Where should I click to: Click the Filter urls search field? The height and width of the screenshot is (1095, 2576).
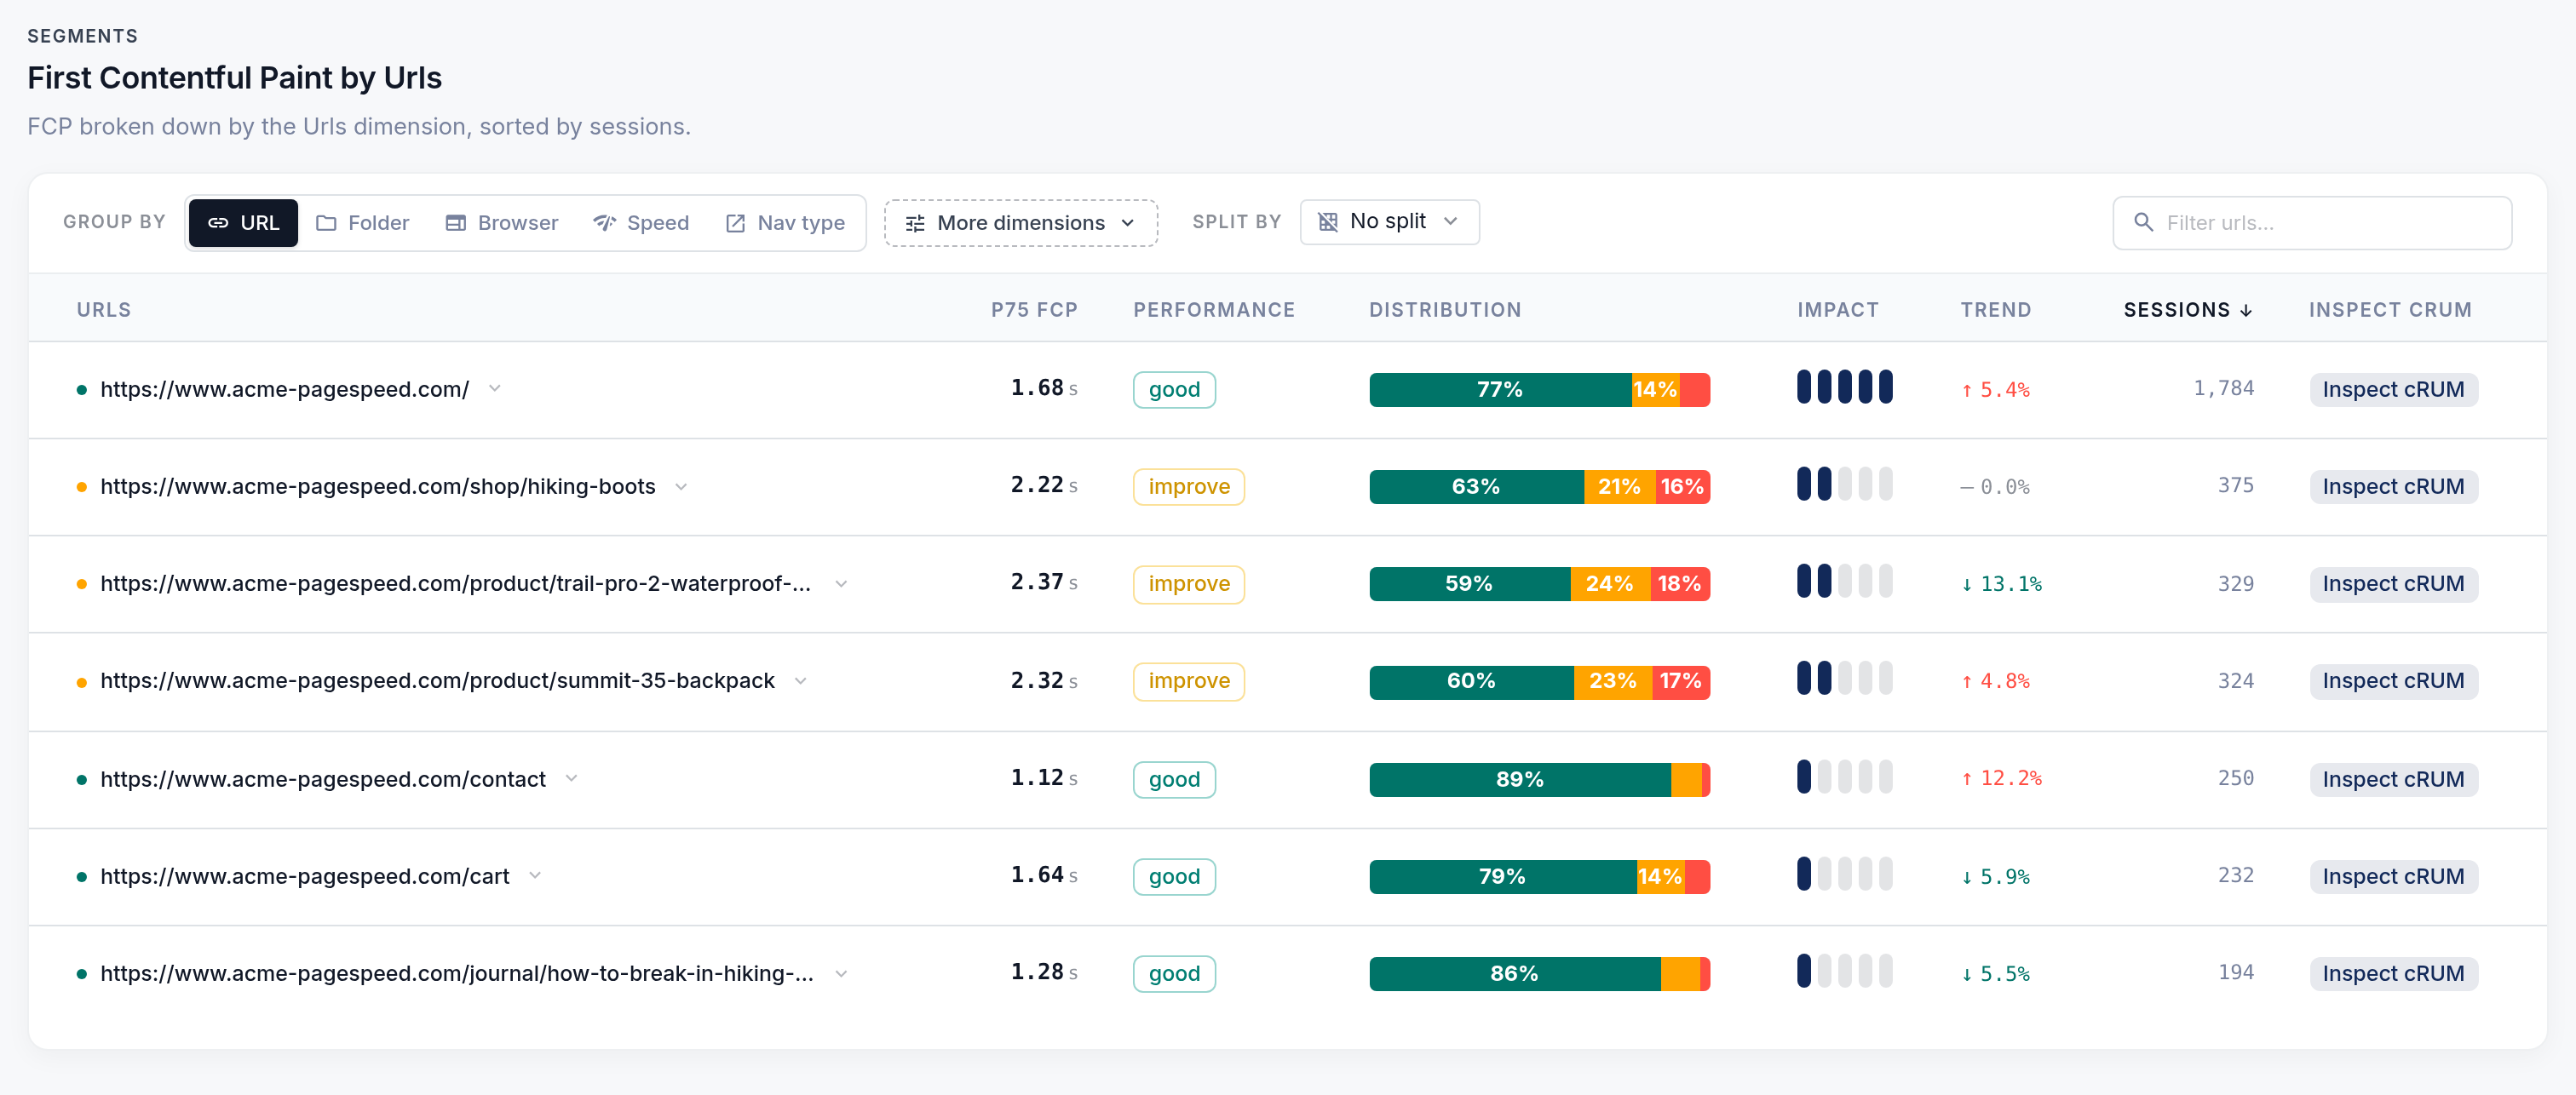coord(2311,223)
